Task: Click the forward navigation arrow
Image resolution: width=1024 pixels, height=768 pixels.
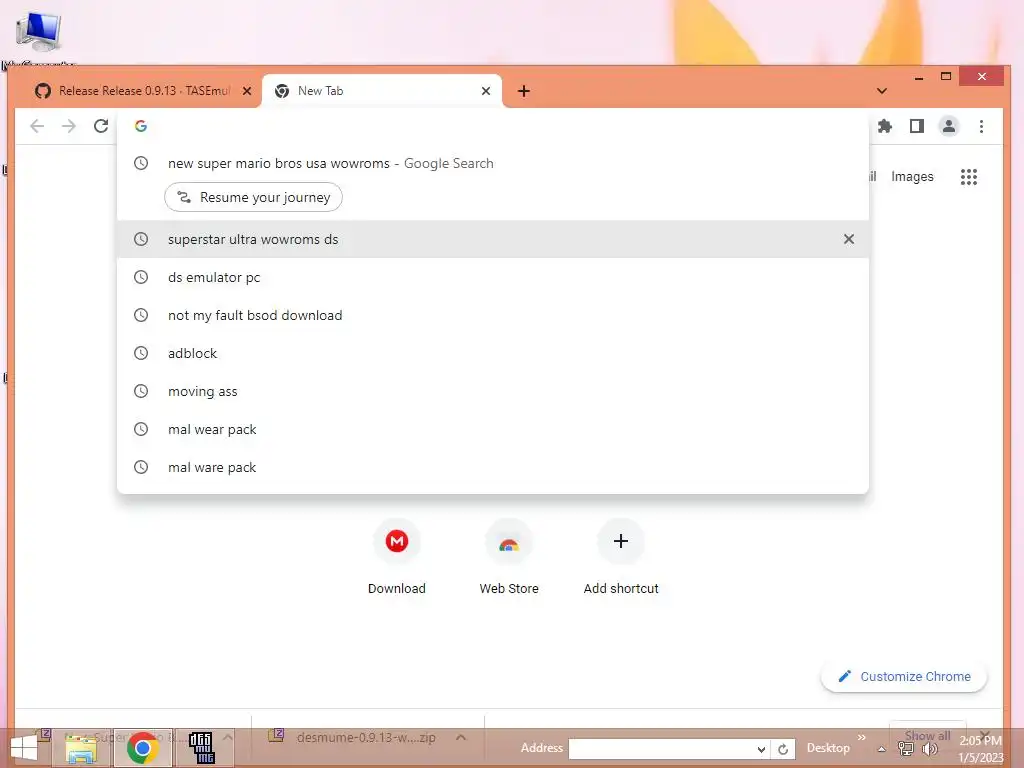Action: point(69,126)
